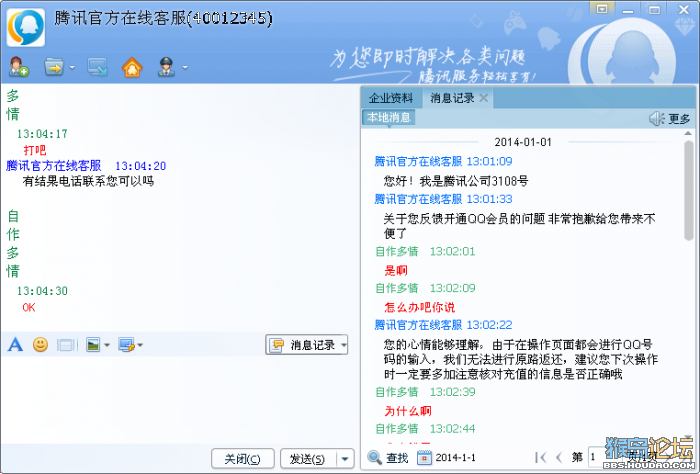
Task: Click the window shake icon
Action: pos(67,345)
